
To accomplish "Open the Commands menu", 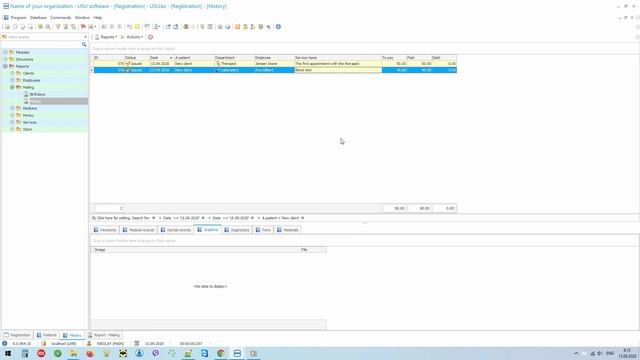I will (x=60, y=18).
